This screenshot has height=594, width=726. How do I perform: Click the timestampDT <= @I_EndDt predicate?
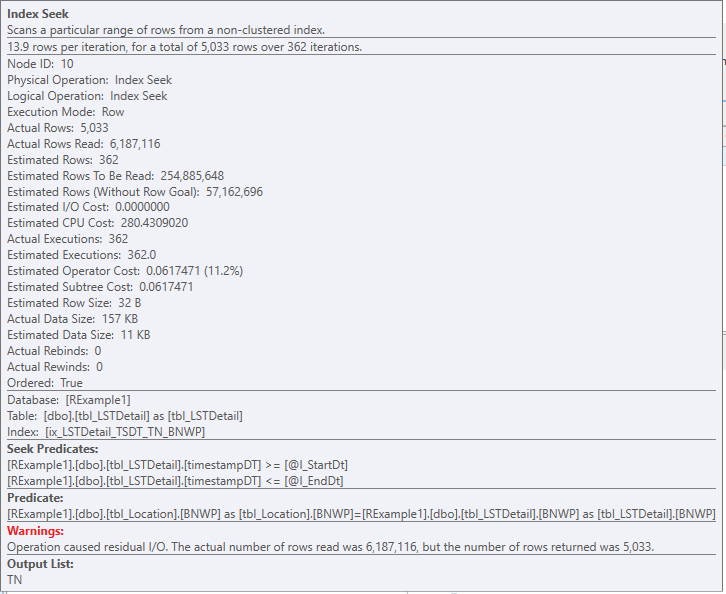coord(175,481)
